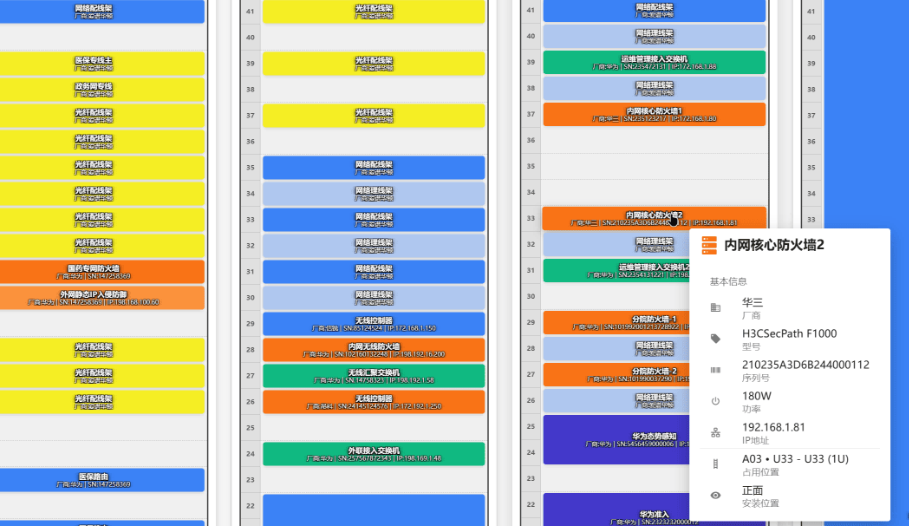Select the 网络配线架 at U35 in the wireless rack

[x=374, y=168]
